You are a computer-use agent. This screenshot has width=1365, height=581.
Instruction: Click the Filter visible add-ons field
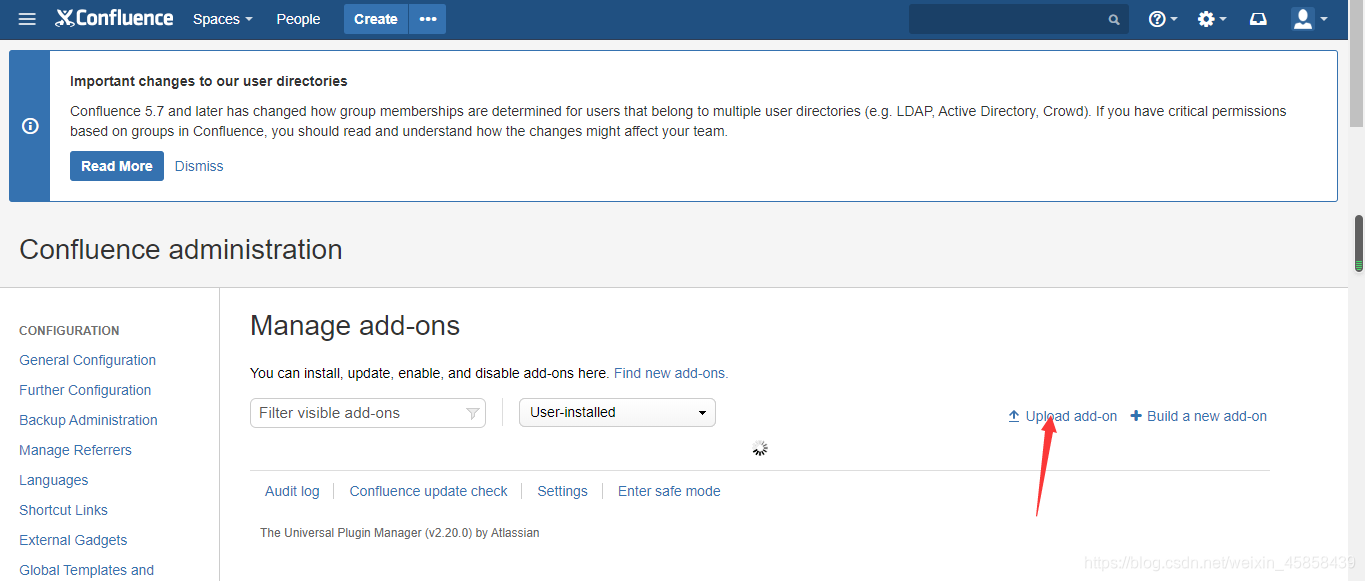(x=367, y=413)
